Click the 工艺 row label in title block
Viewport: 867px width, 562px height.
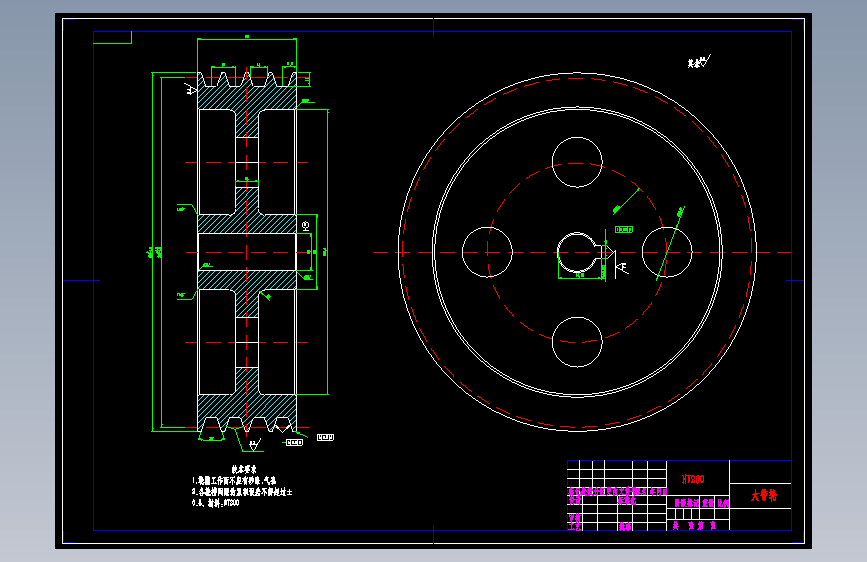tap(575, 526)
